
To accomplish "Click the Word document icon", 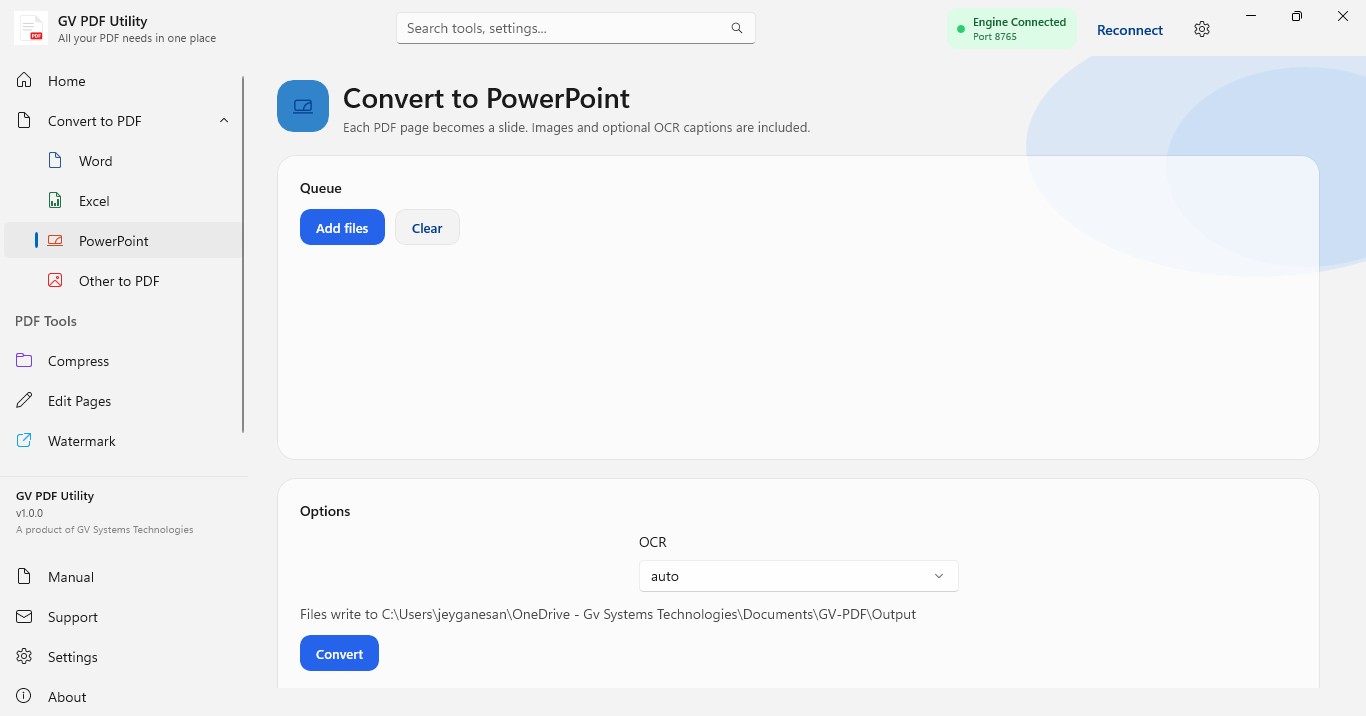I will click(x=56, y=161).
